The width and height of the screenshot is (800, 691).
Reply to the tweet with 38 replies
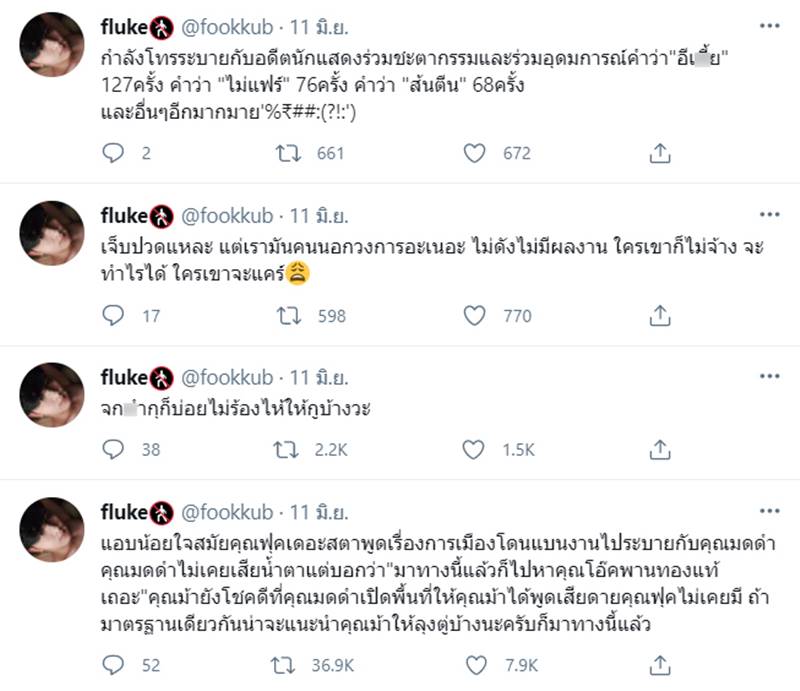114,450
